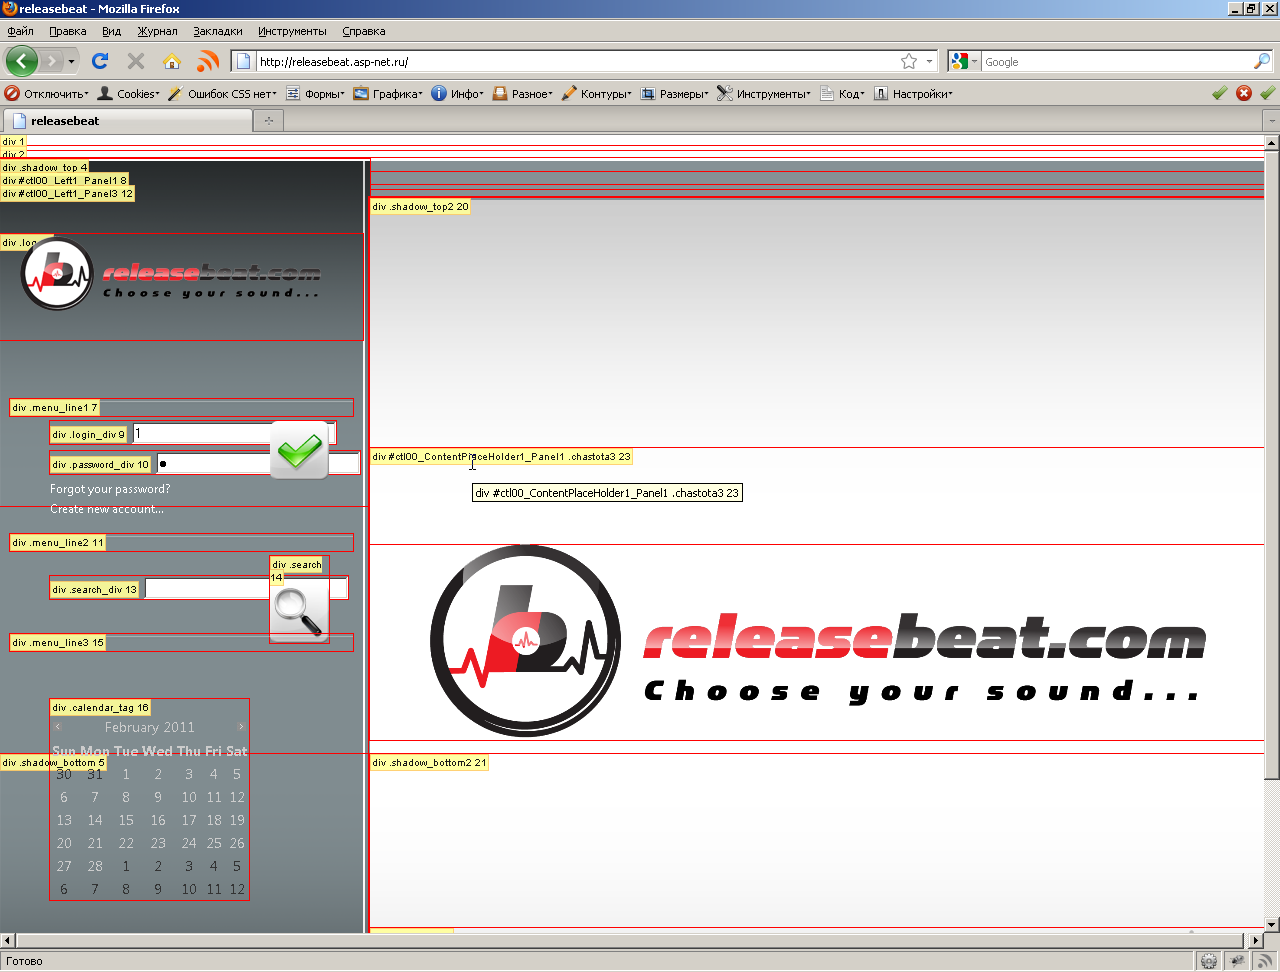1280x972 pixels.
Task: Click the Ошибок CSS нет toolbar item
Action: (223, 93)
